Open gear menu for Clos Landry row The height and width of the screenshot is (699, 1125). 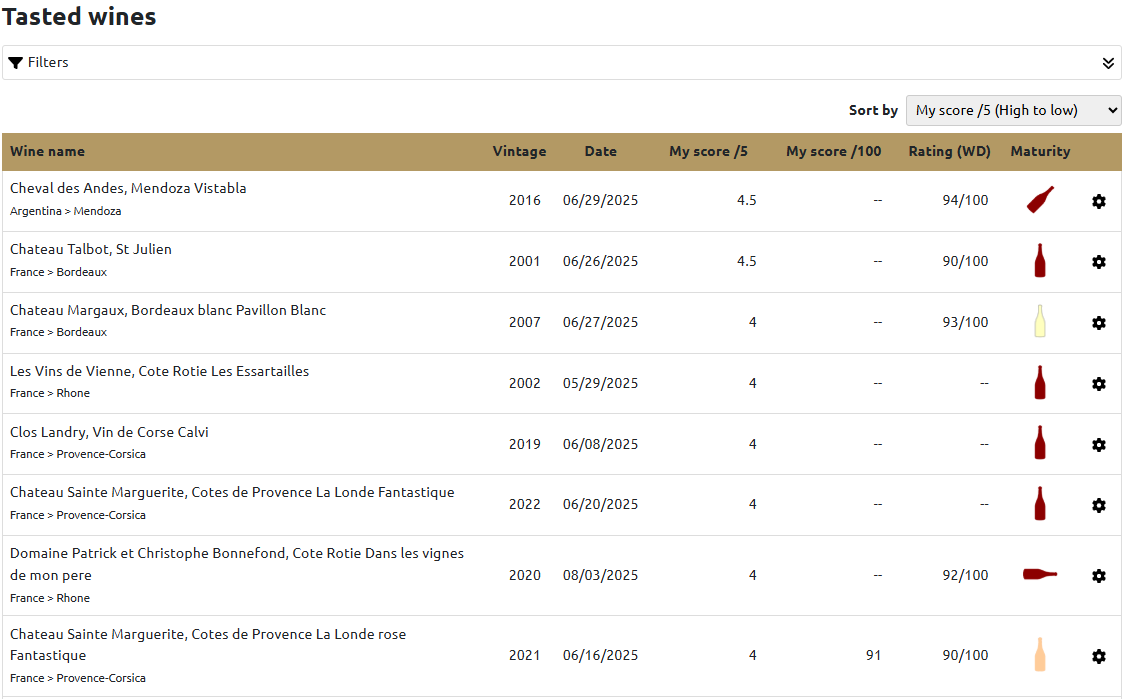pos(1098,445)
